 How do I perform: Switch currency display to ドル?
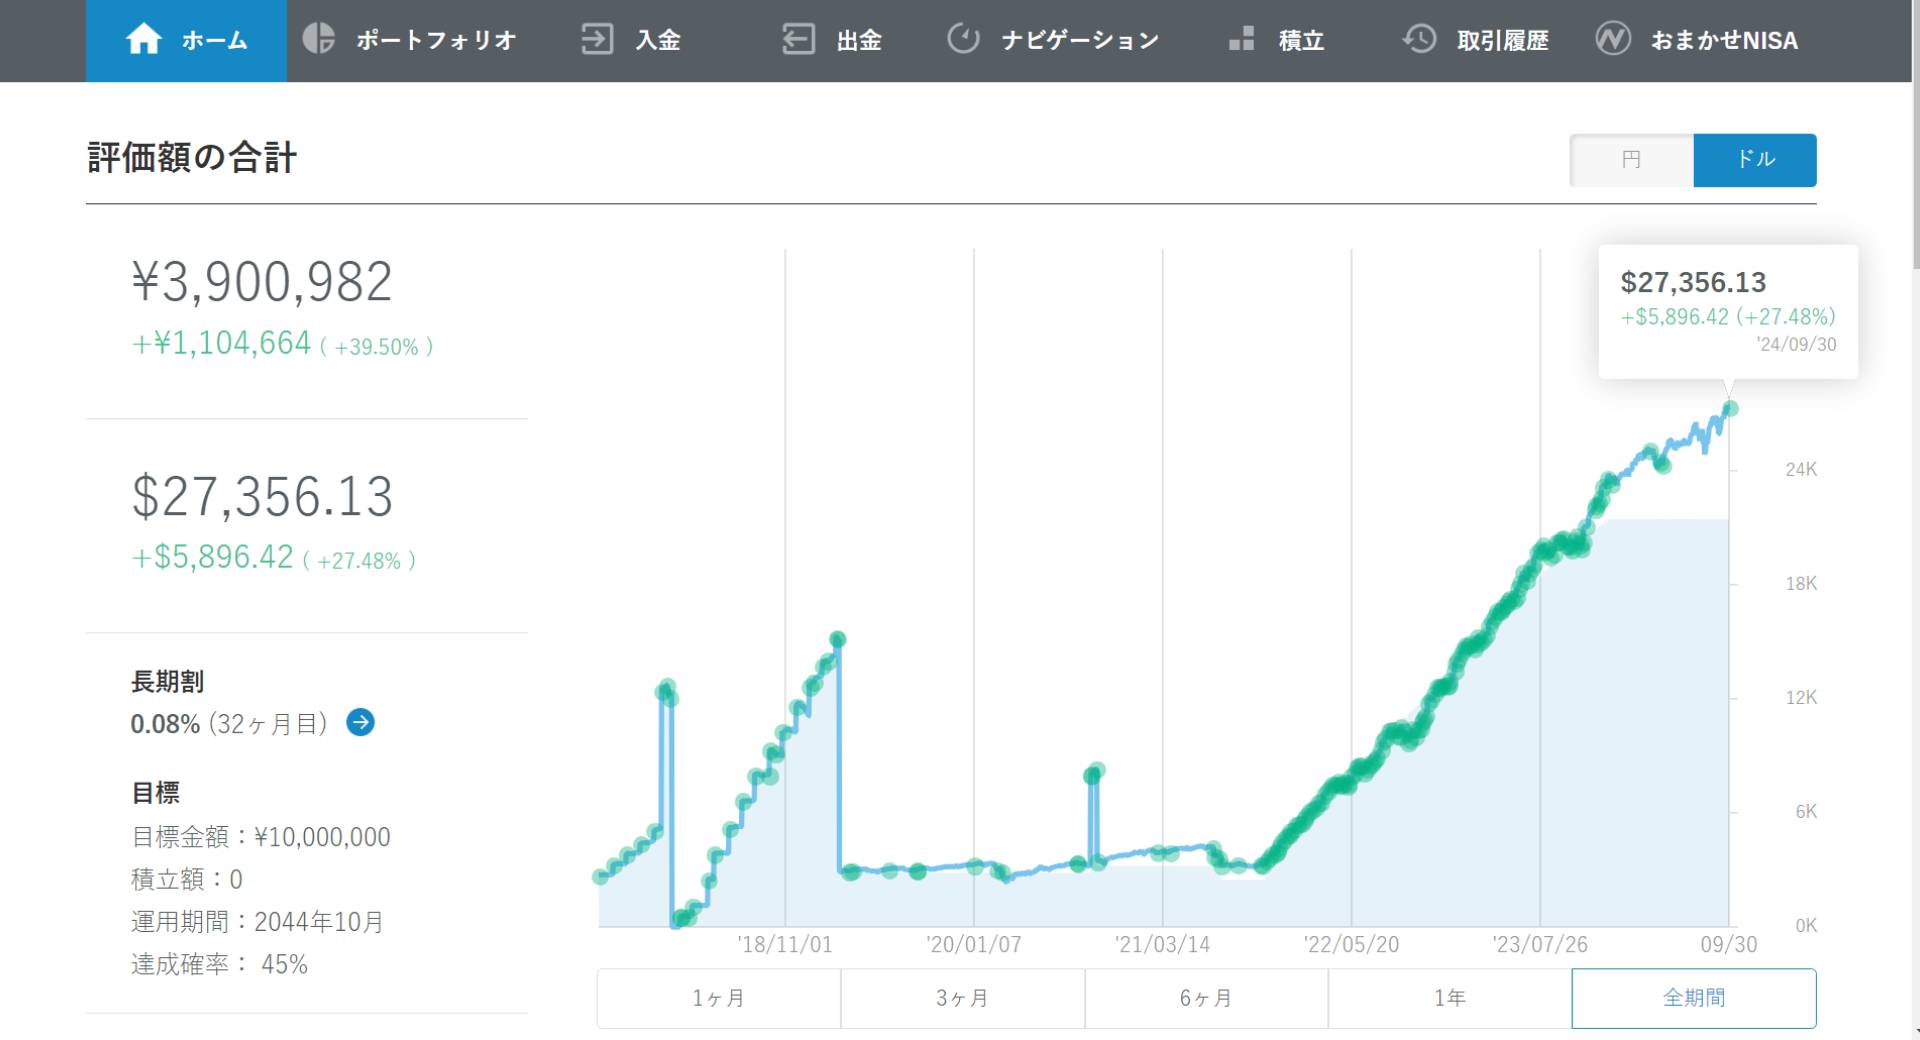[1755, 160]
